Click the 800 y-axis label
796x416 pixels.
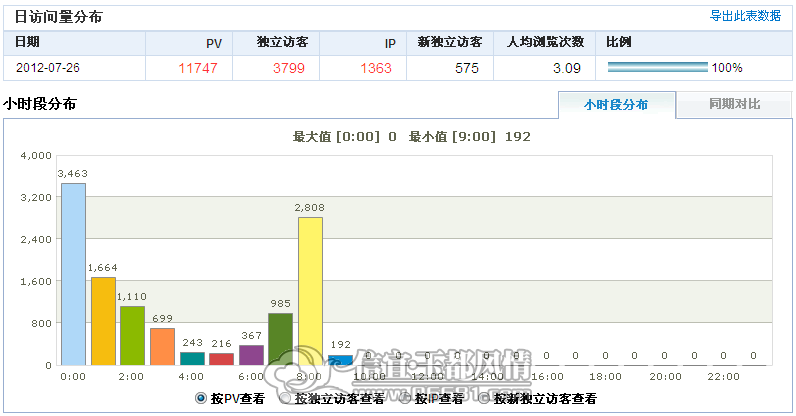pos(42,323)
